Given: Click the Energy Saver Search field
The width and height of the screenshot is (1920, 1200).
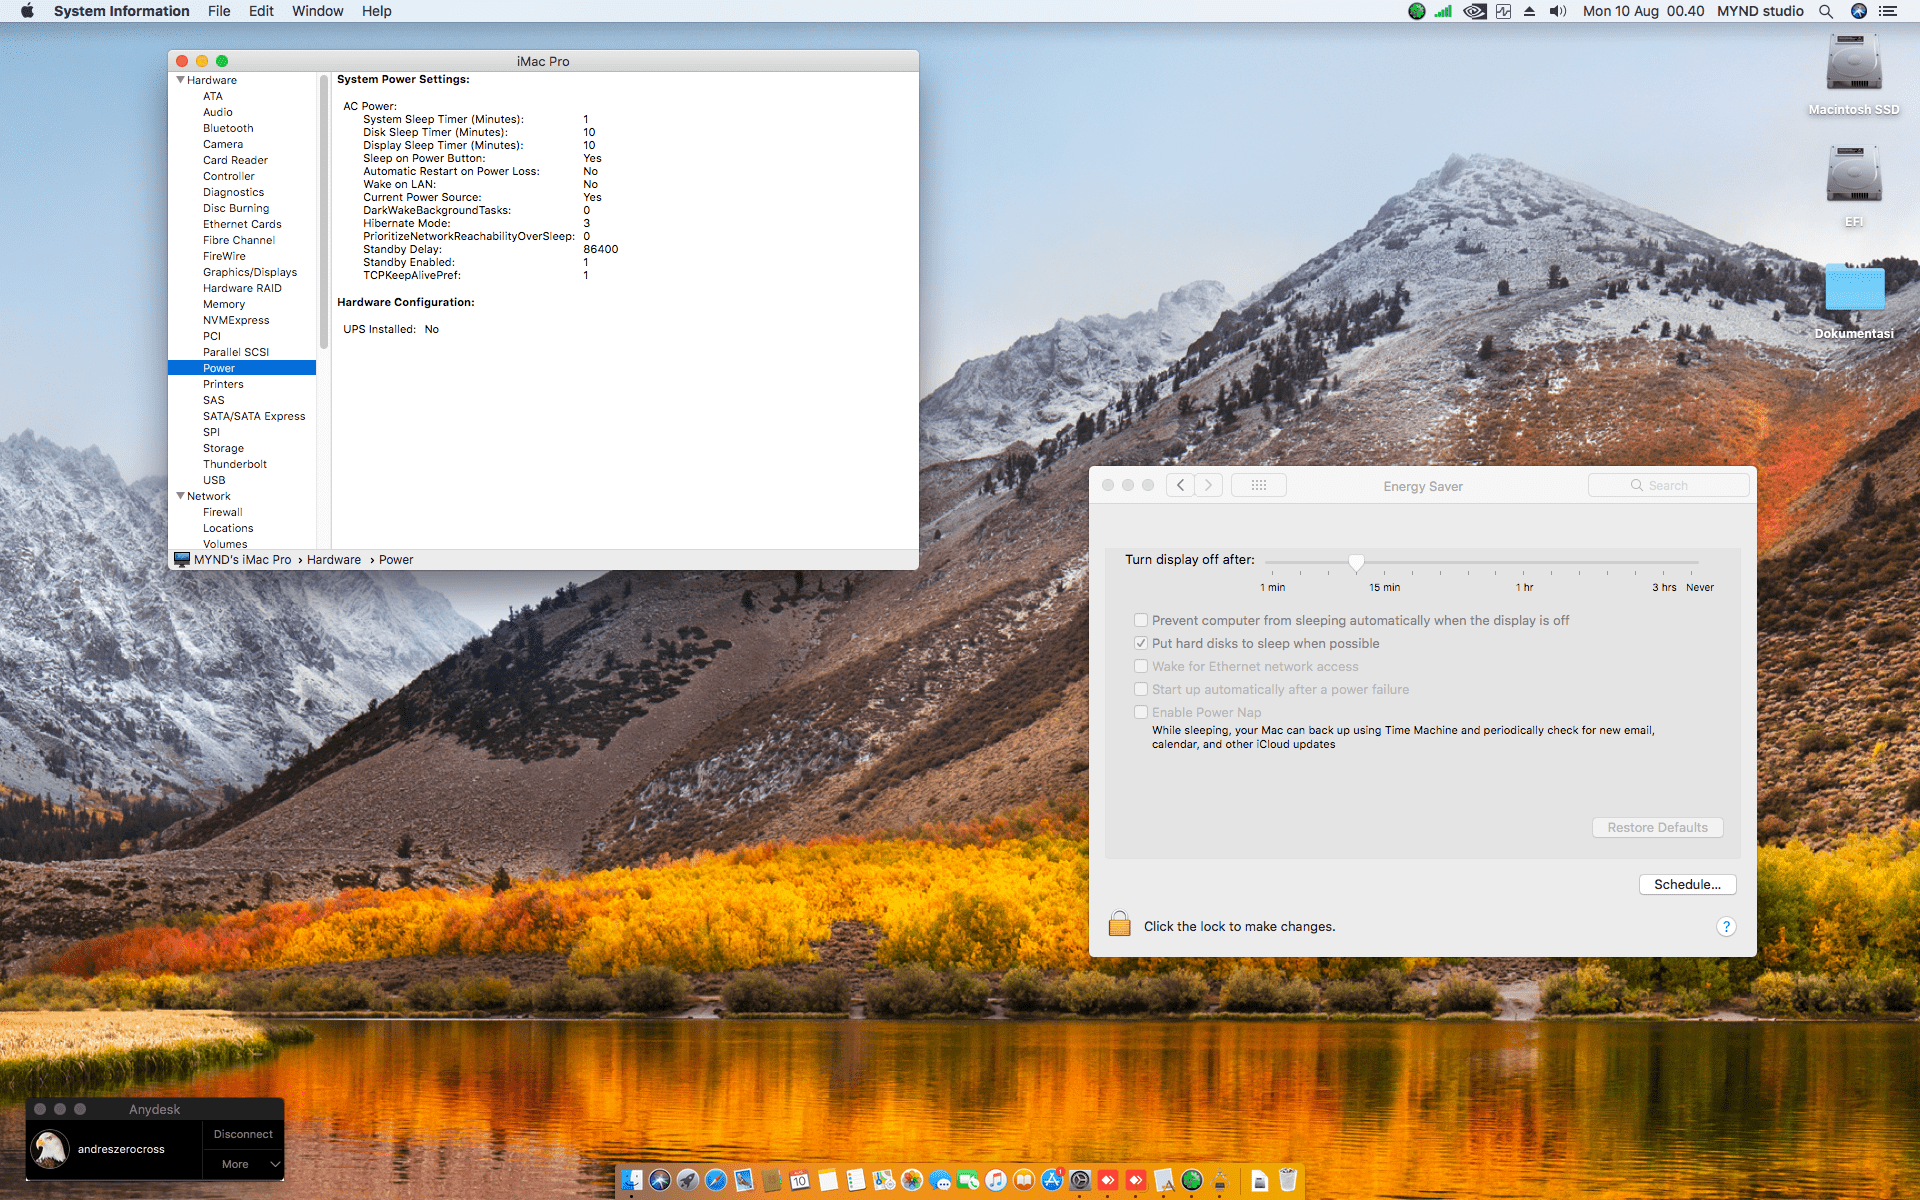Looking at the screenshot, I should (1668, 485).
